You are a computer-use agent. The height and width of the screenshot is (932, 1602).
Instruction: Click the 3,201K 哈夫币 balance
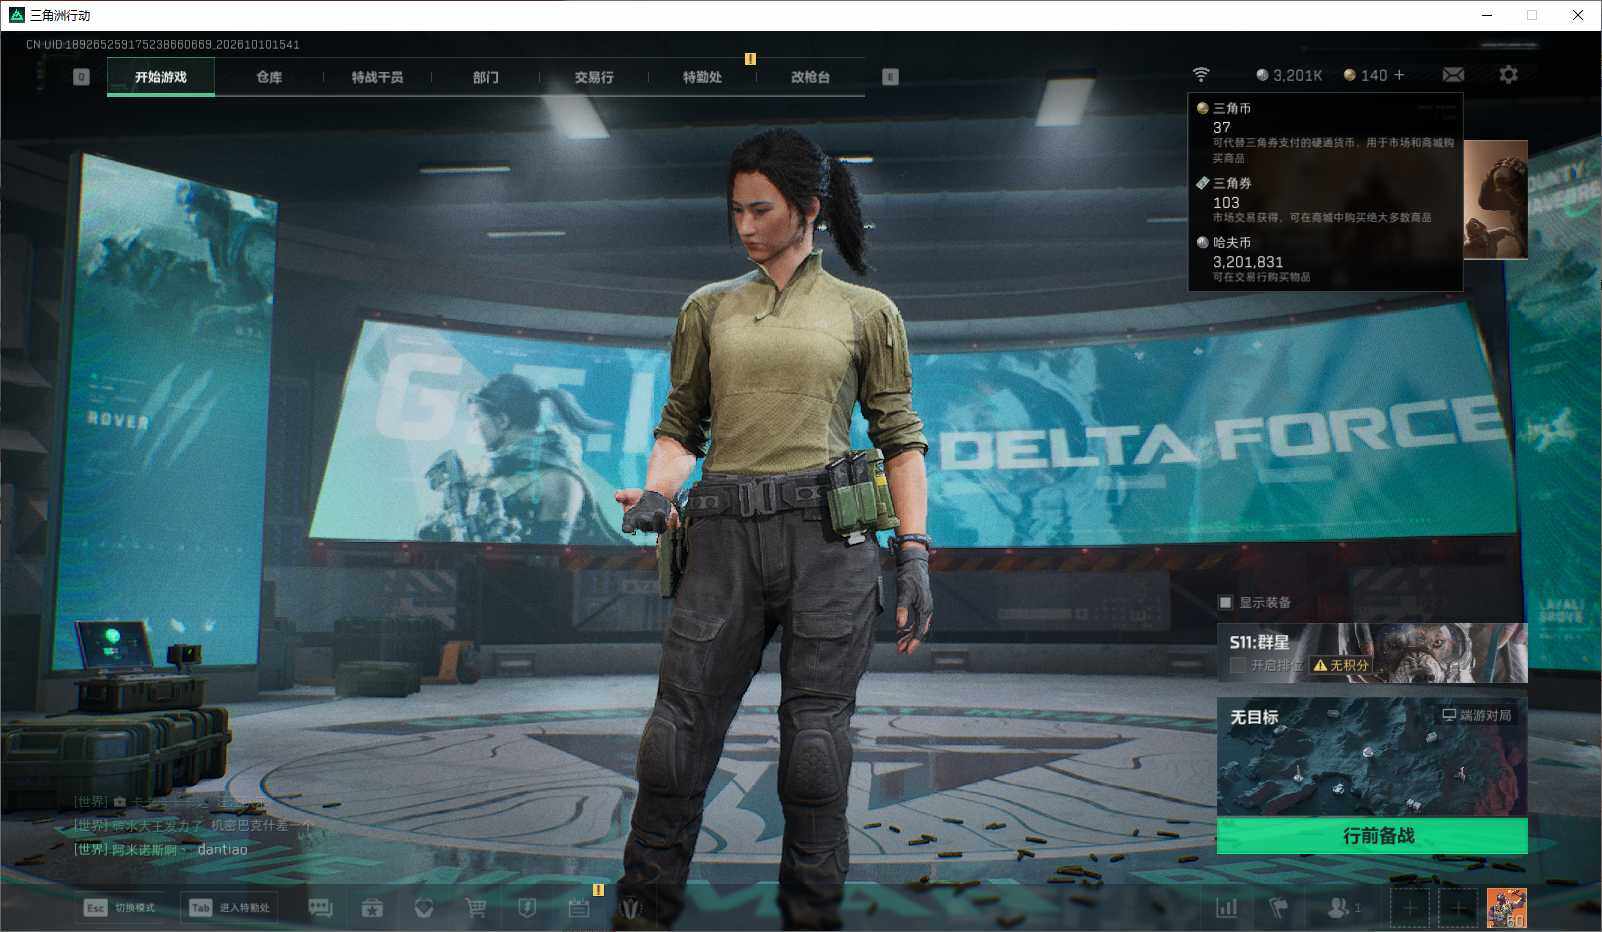point(1289,75)
